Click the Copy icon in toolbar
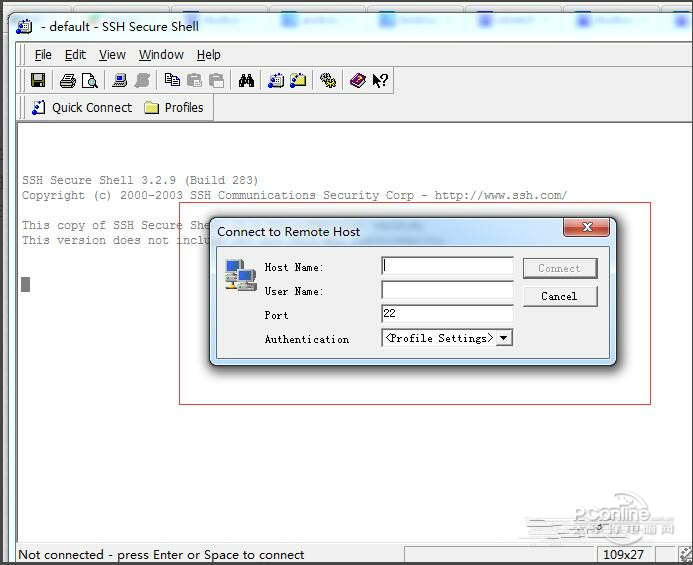The image size is (693, 565). coord(172,80)
